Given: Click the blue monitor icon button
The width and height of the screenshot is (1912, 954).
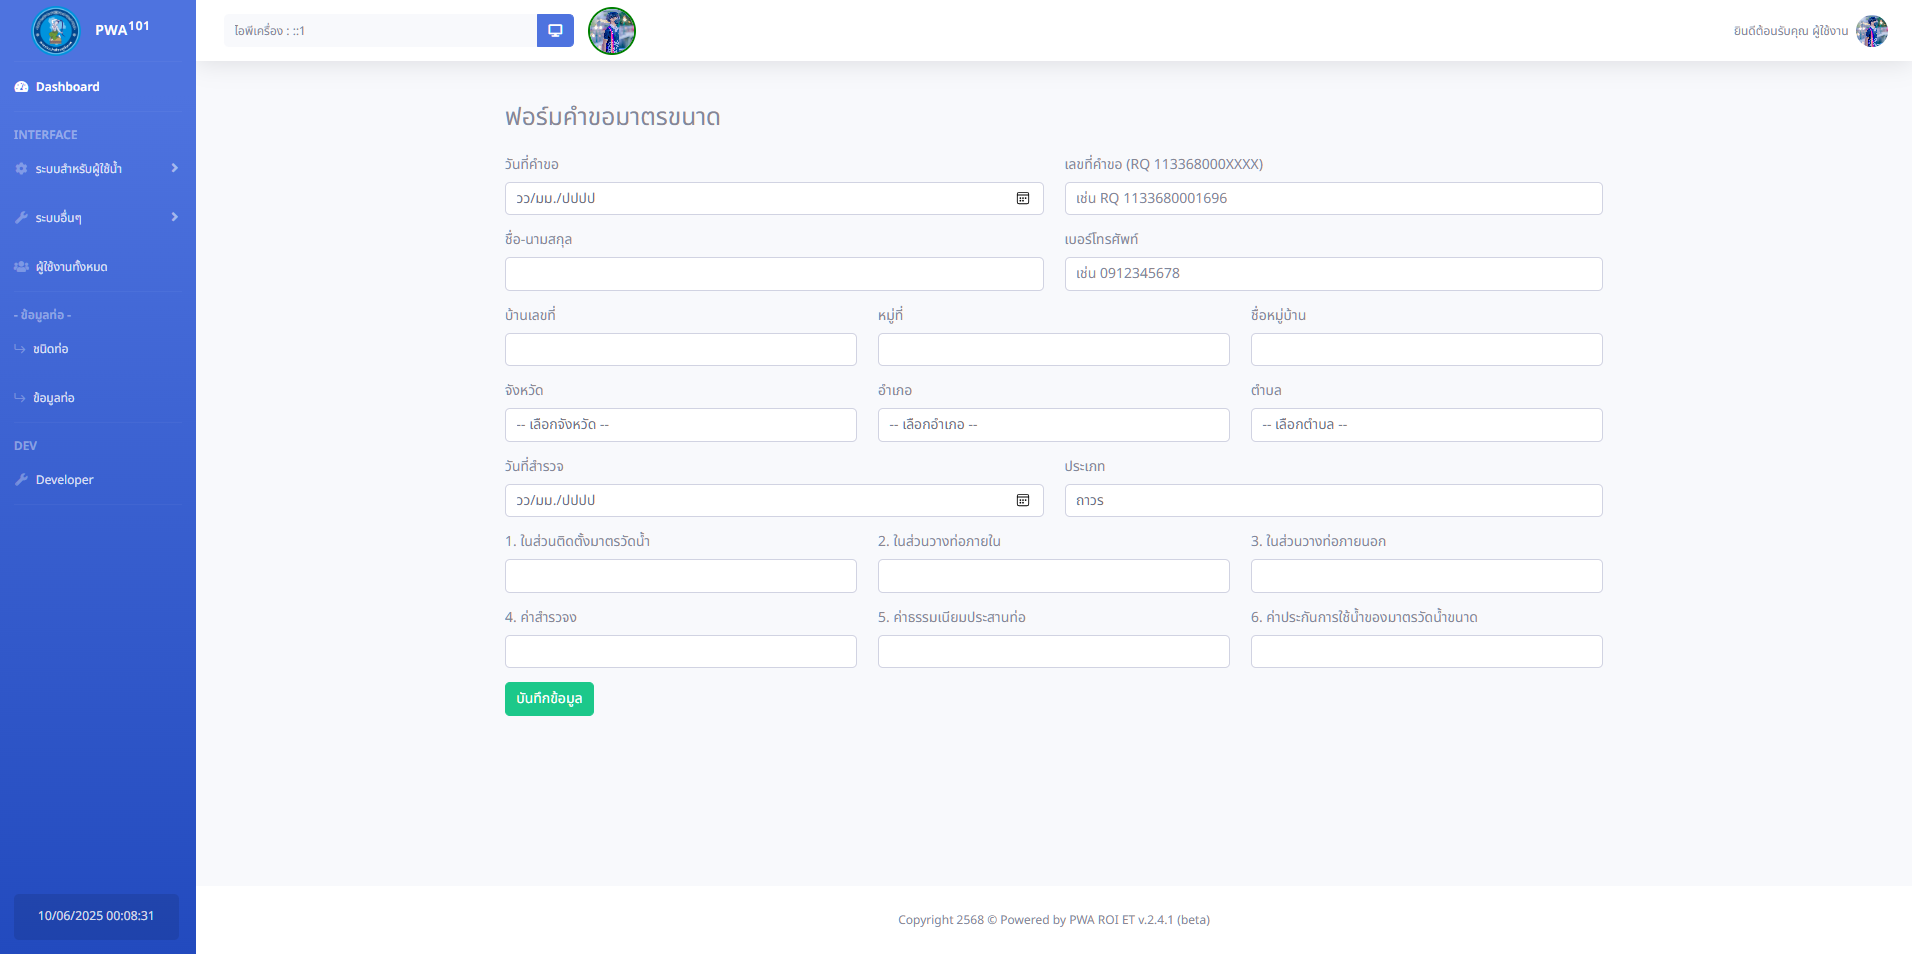Looking at the screenshot, I should click(x=555, y=31).
